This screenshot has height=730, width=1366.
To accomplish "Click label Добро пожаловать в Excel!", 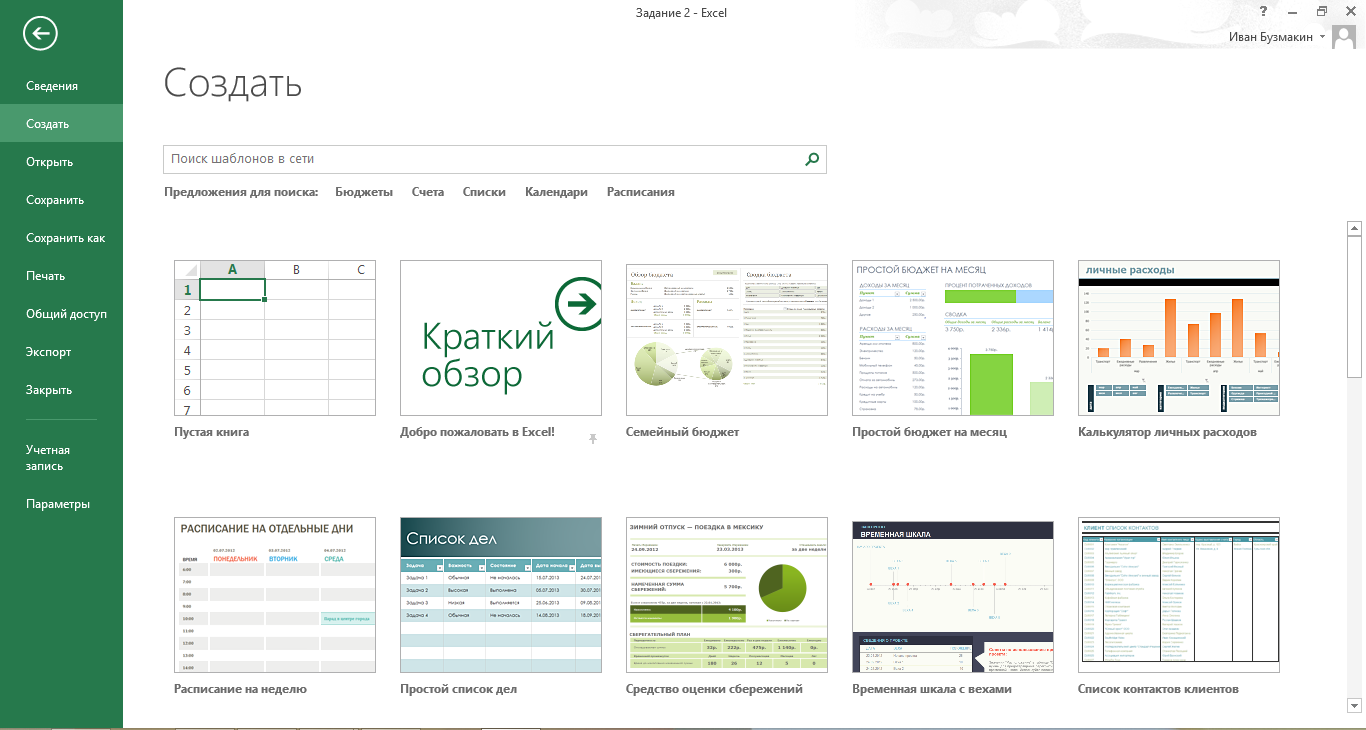I will [477, 432].
